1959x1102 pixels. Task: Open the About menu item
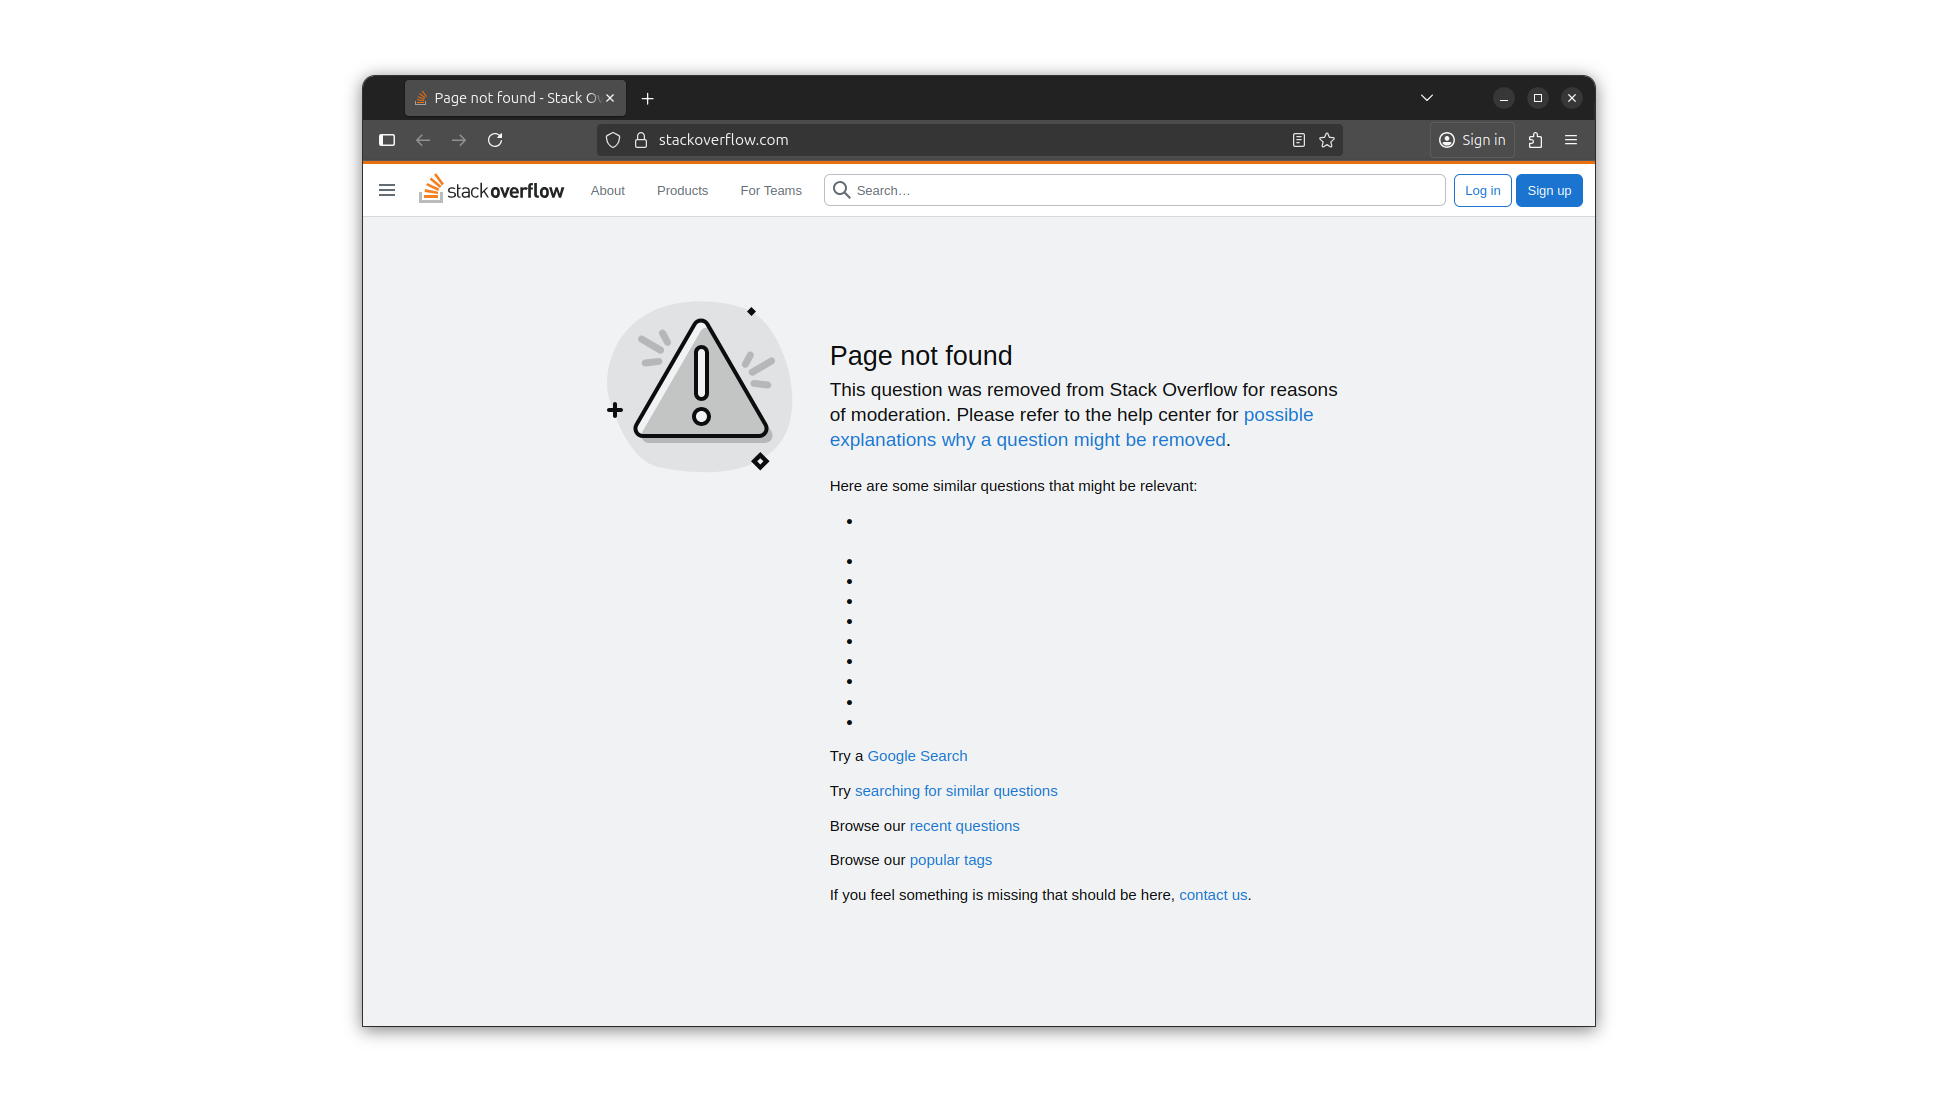(x=607, y=191)
